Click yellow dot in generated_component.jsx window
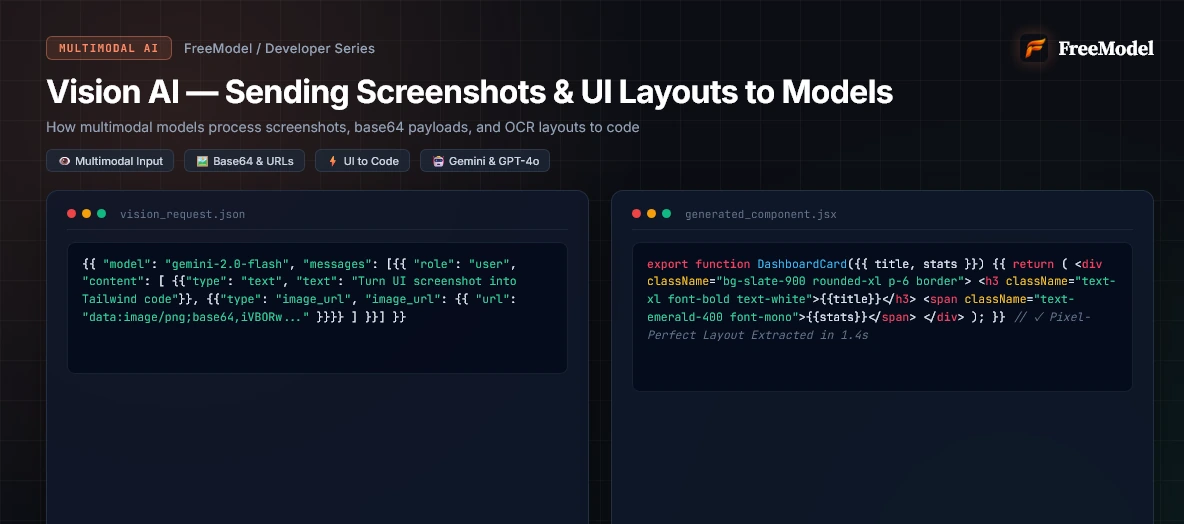 [652, 214]
